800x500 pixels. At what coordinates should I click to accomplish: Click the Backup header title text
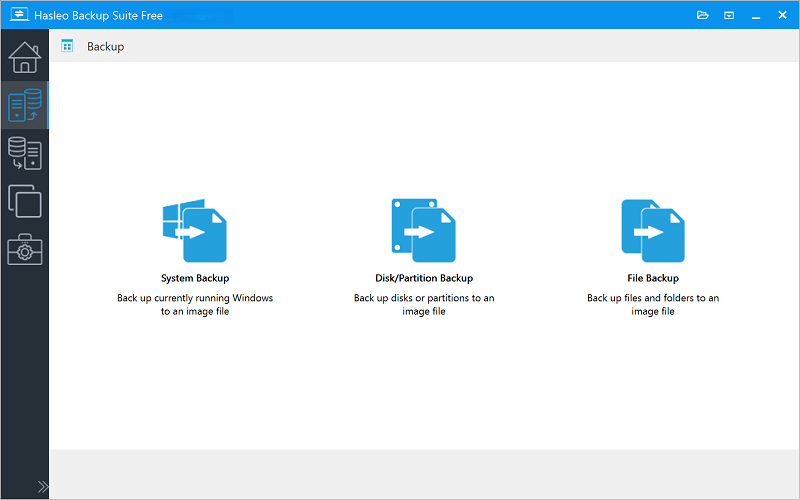106,46
